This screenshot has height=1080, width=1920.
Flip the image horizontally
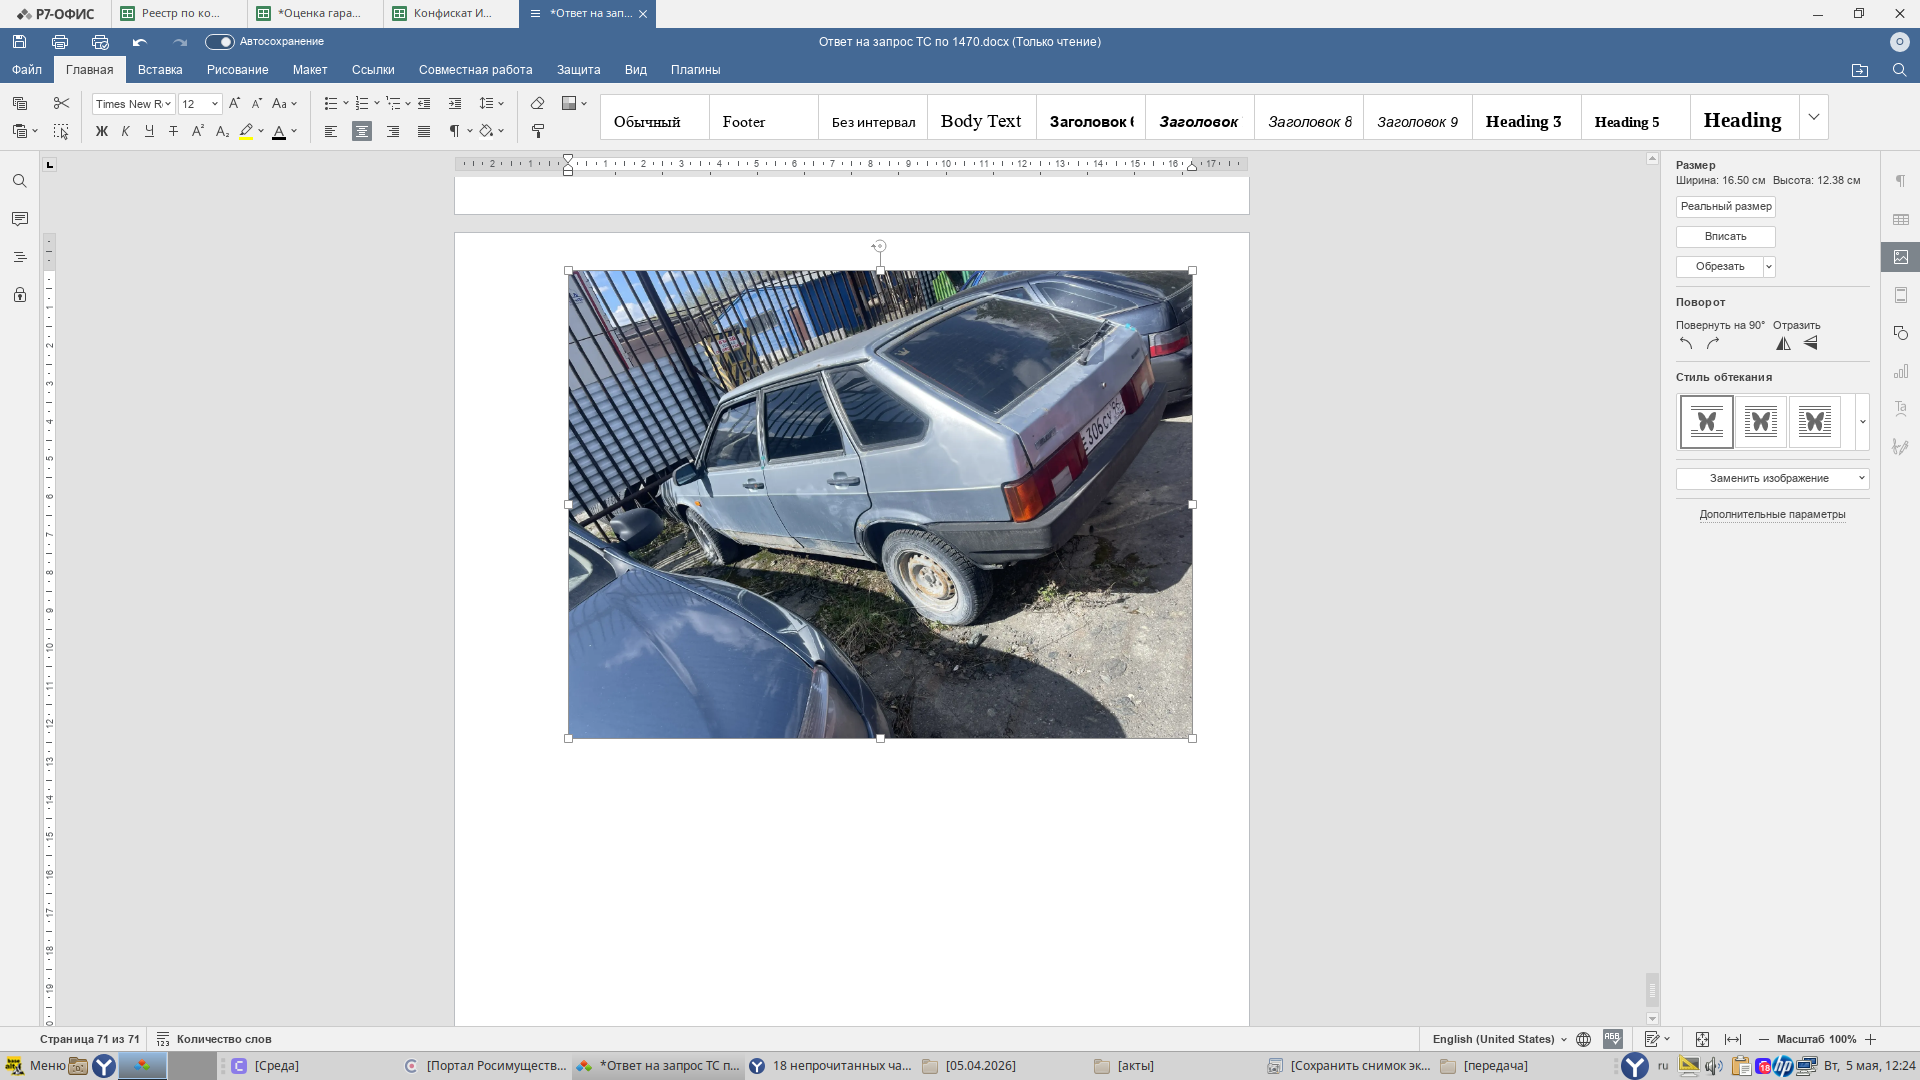[x=1783, y=344]
